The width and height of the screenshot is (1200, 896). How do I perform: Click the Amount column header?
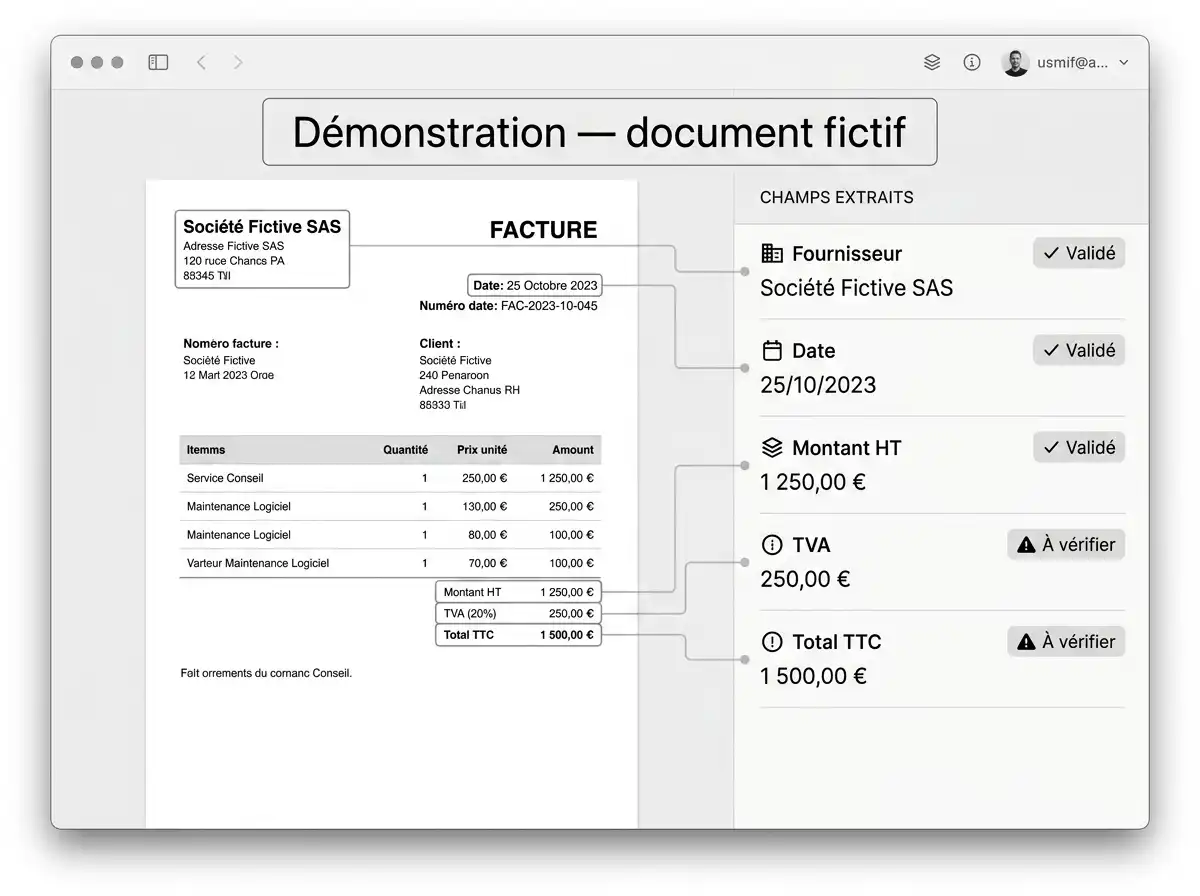tap(573, 450)
